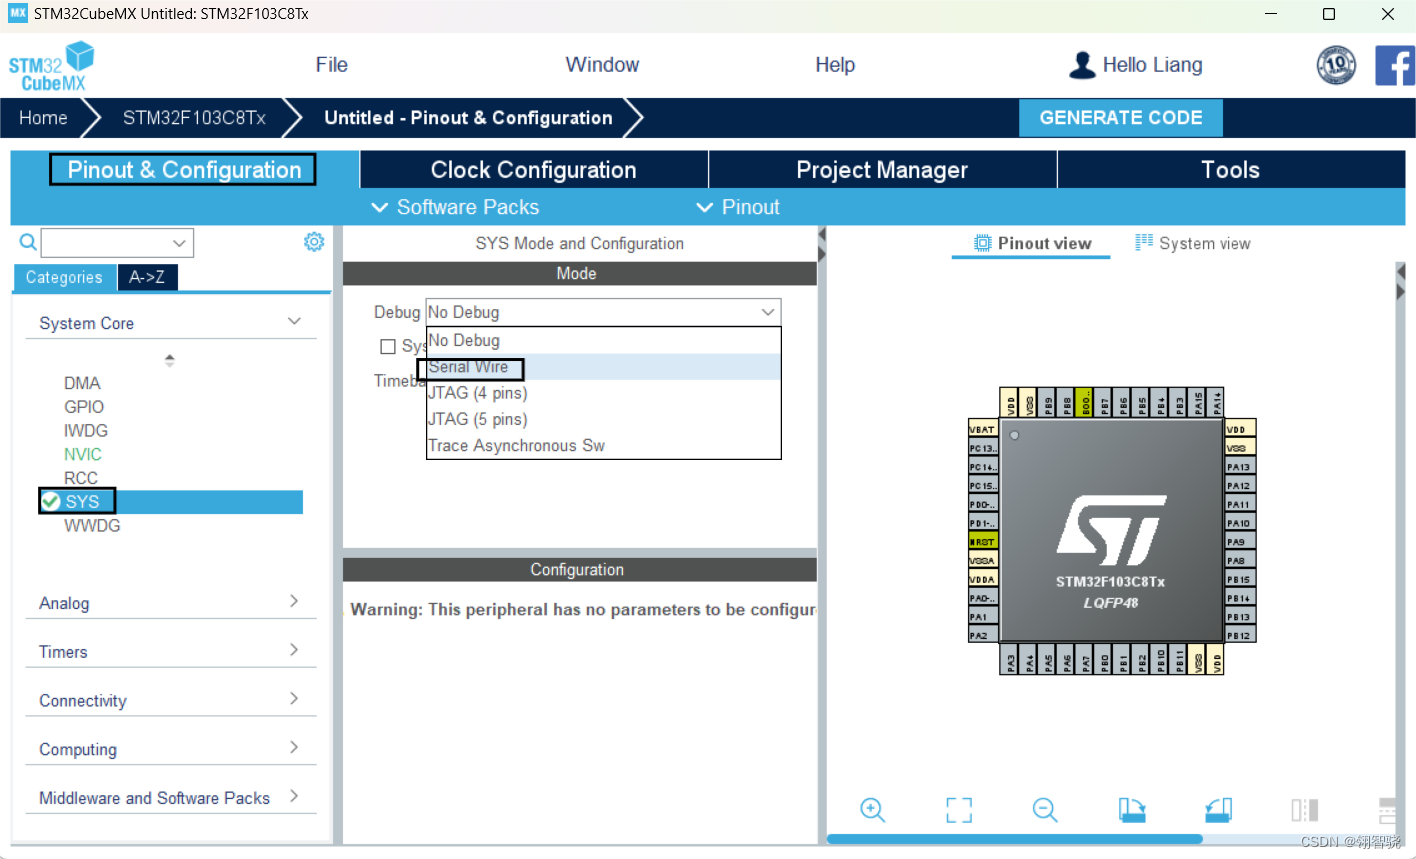Expand the Connectivity category

294,699
